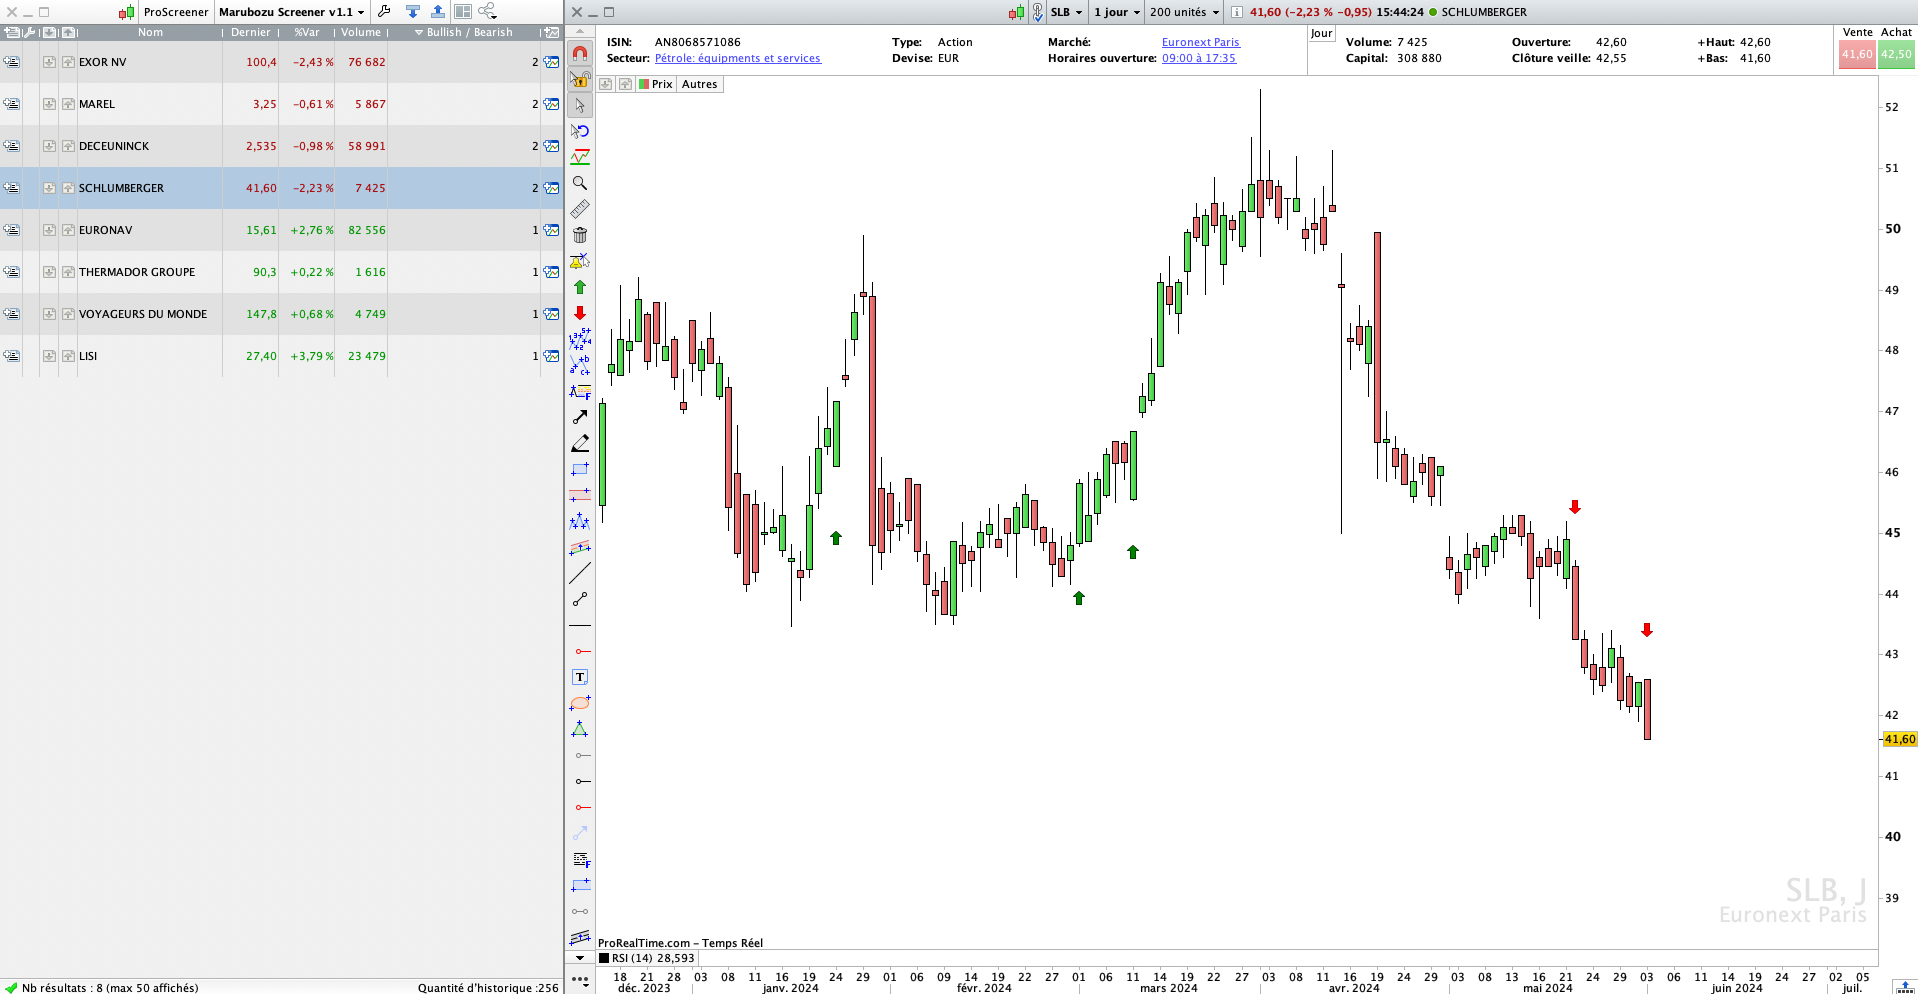
Task: Click the blue upload arrow in ProScreener
Action: 438,12
